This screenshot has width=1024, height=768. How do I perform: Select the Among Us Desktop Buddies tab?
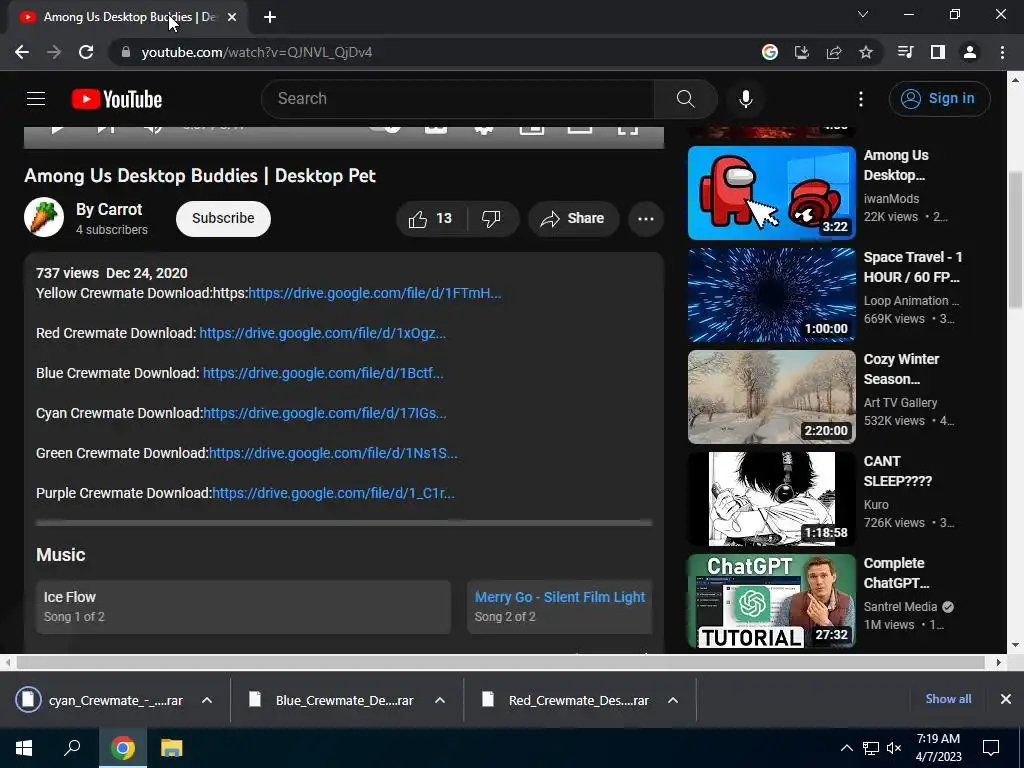pyautogui.click(x=129, y=17)
